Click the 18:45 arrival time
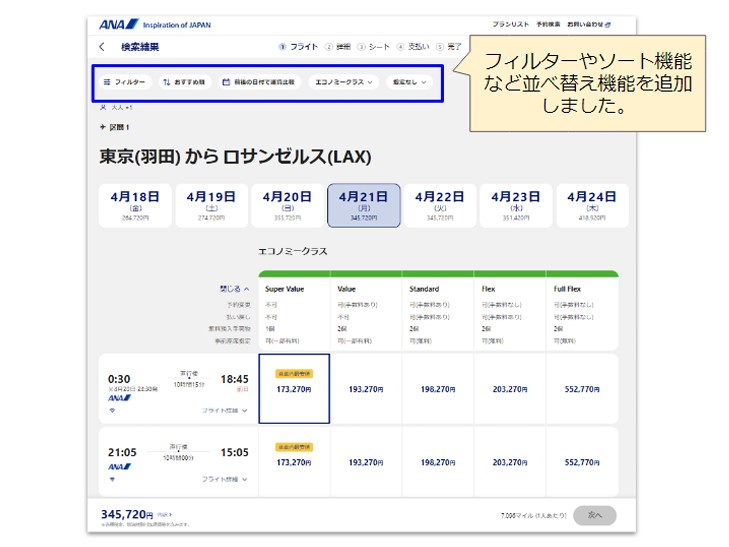Viewport: 729px width, 547px height. click(234, 379)
